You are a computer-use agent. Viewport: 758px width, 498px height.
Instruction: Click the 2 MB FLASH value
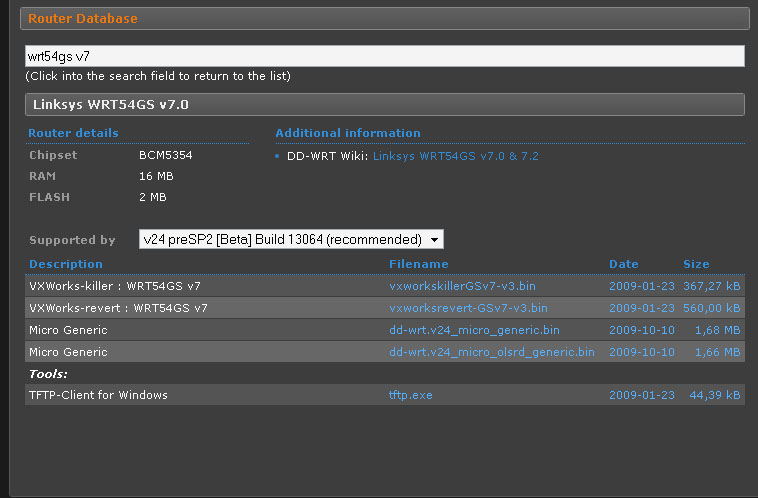pos(153,197)
